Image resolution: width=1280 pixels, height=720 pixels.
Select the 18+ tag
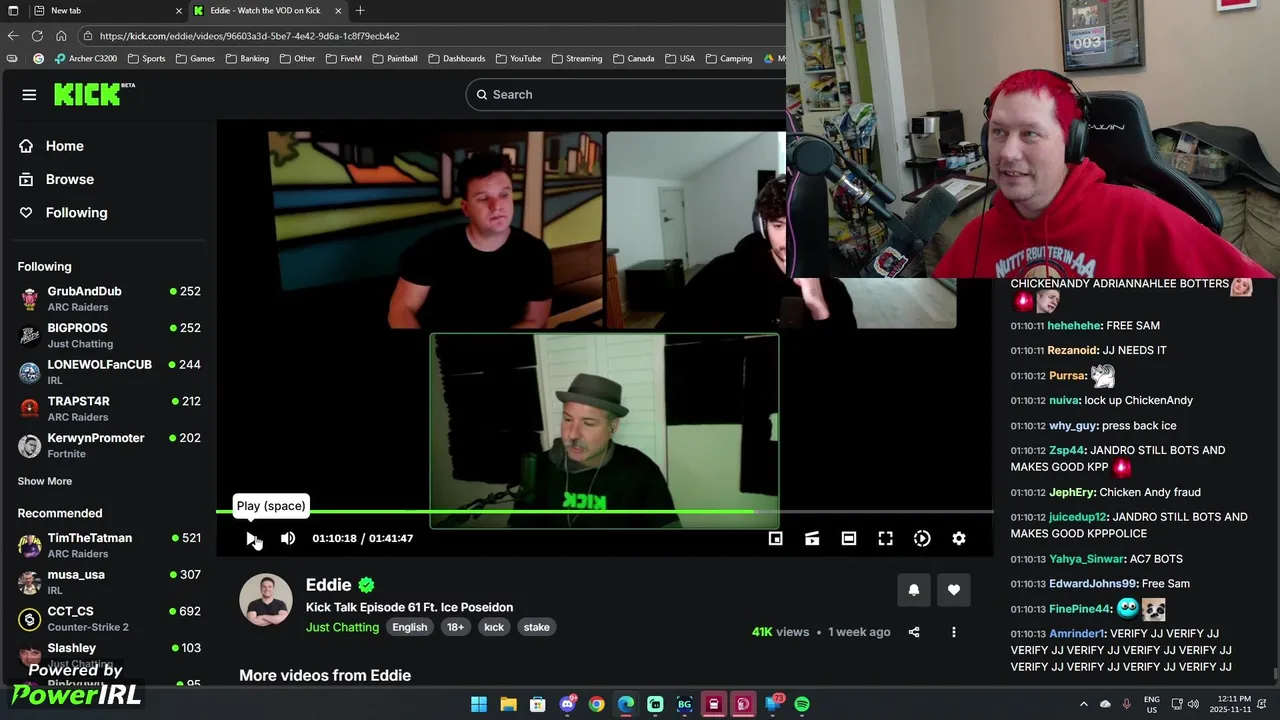(x=455, y=627)
